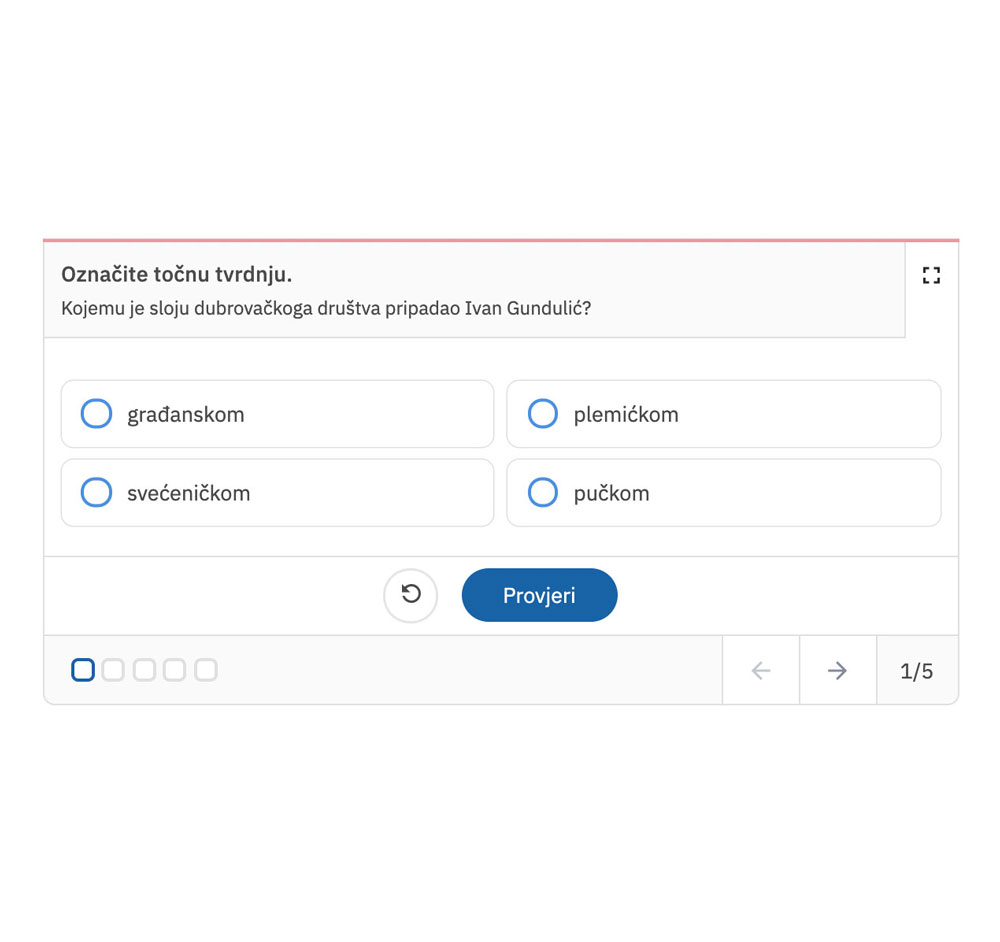Select the 'građanskom' radio circle

96,414
